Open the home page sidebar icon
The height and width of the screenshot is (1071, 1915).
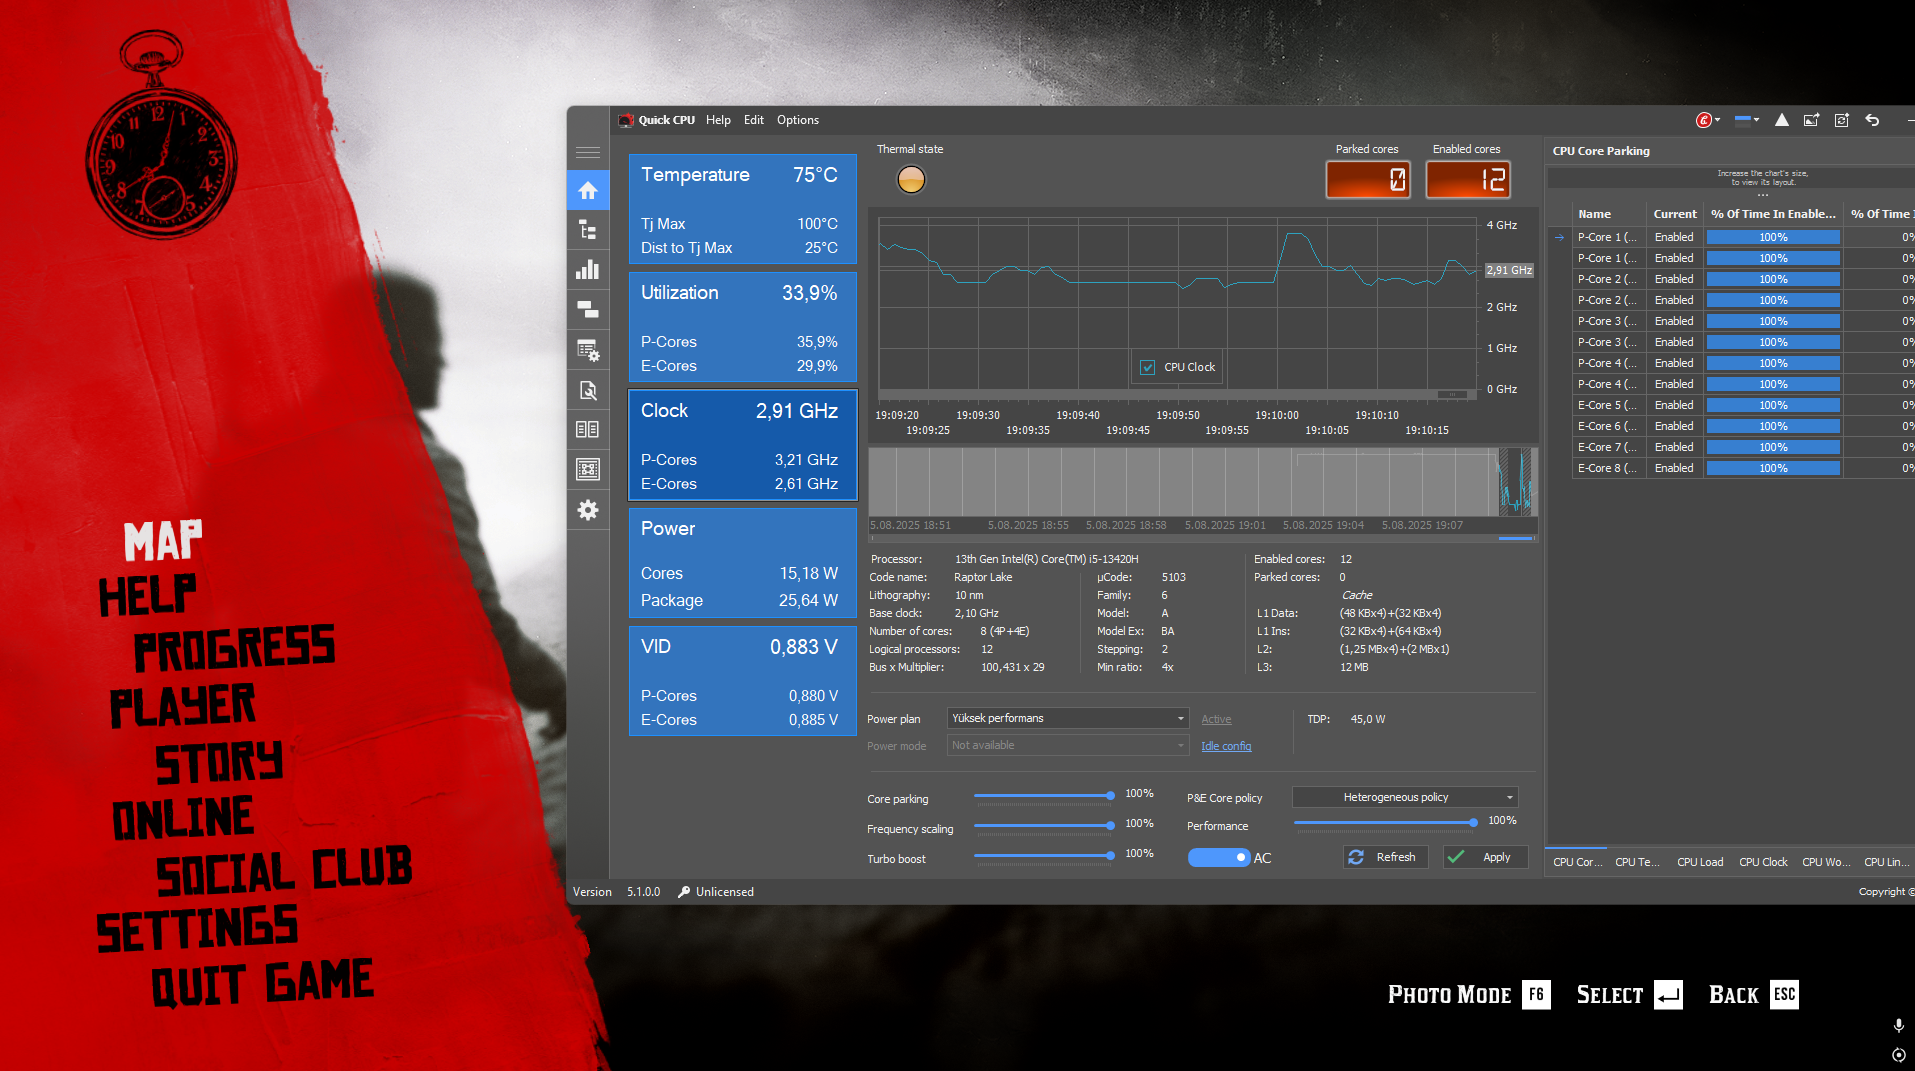coord(588,190)
